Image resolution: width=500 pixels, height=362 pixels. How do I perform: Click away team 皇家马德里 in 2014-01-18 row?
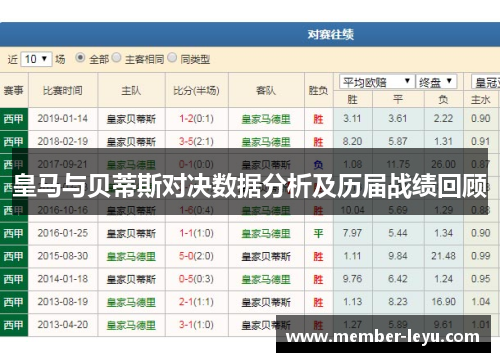tap(266, 279)
